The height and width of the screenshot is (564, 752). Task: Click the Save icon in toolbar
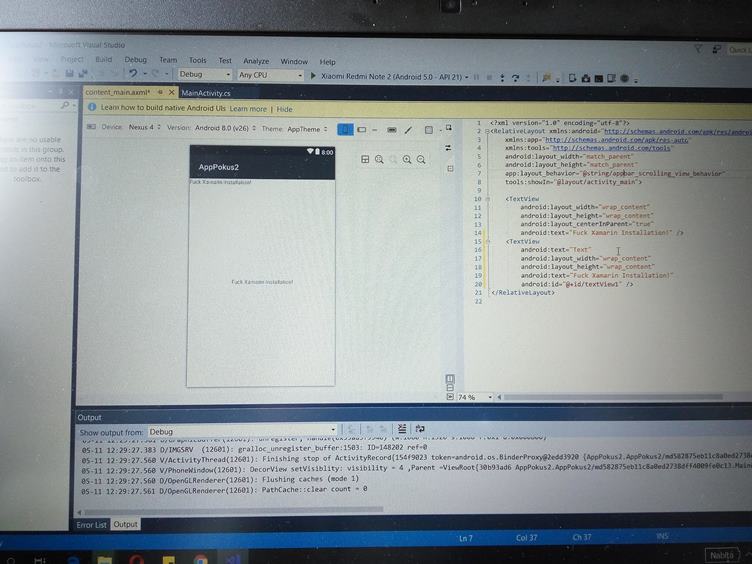coord(70,73)
